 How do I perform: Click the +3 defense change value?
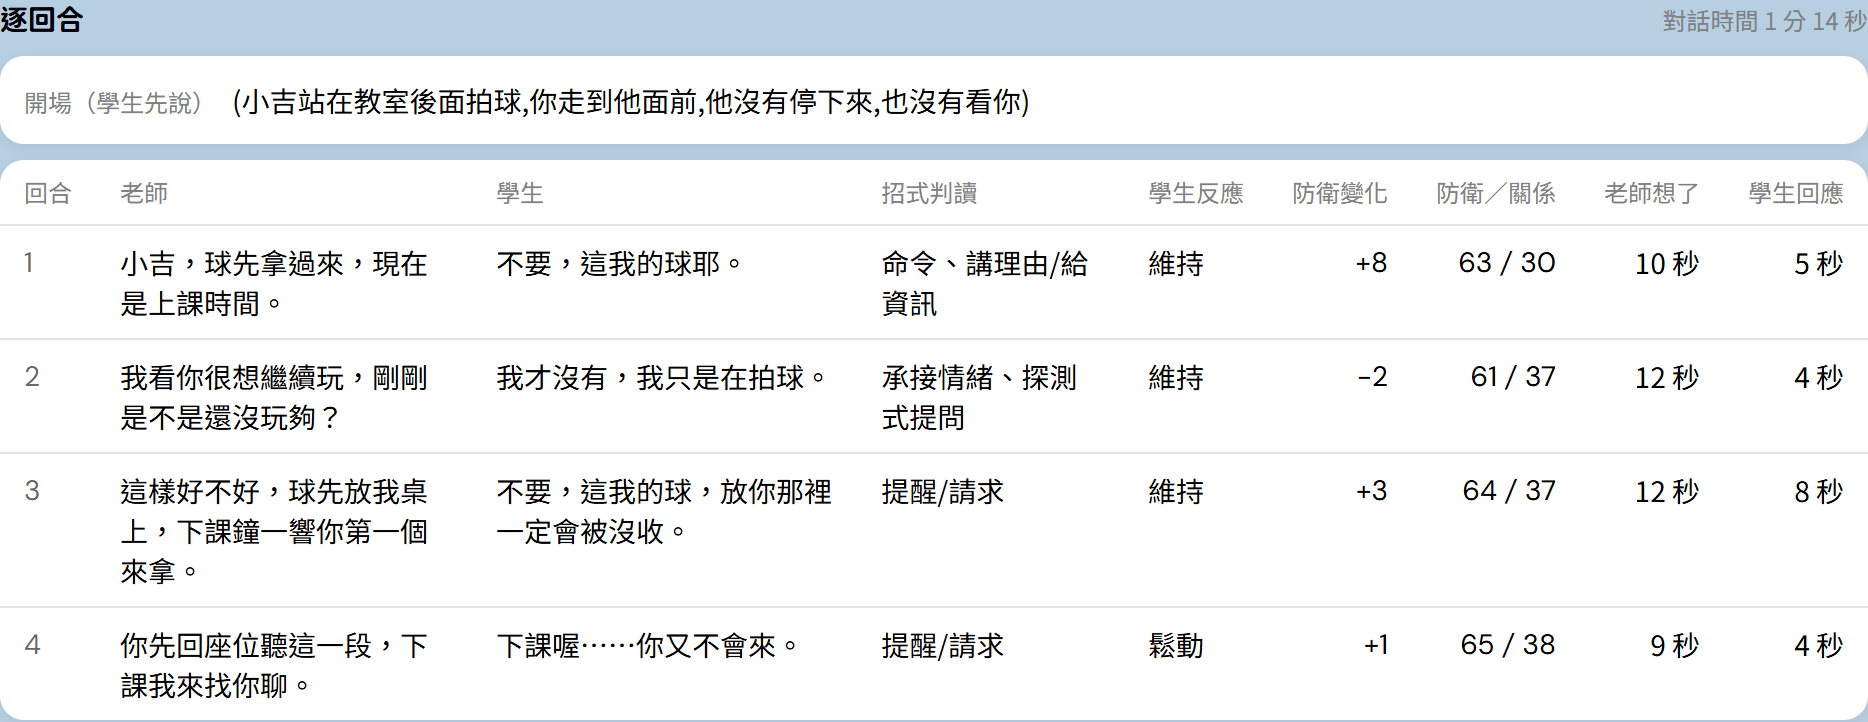(1371, 491)
